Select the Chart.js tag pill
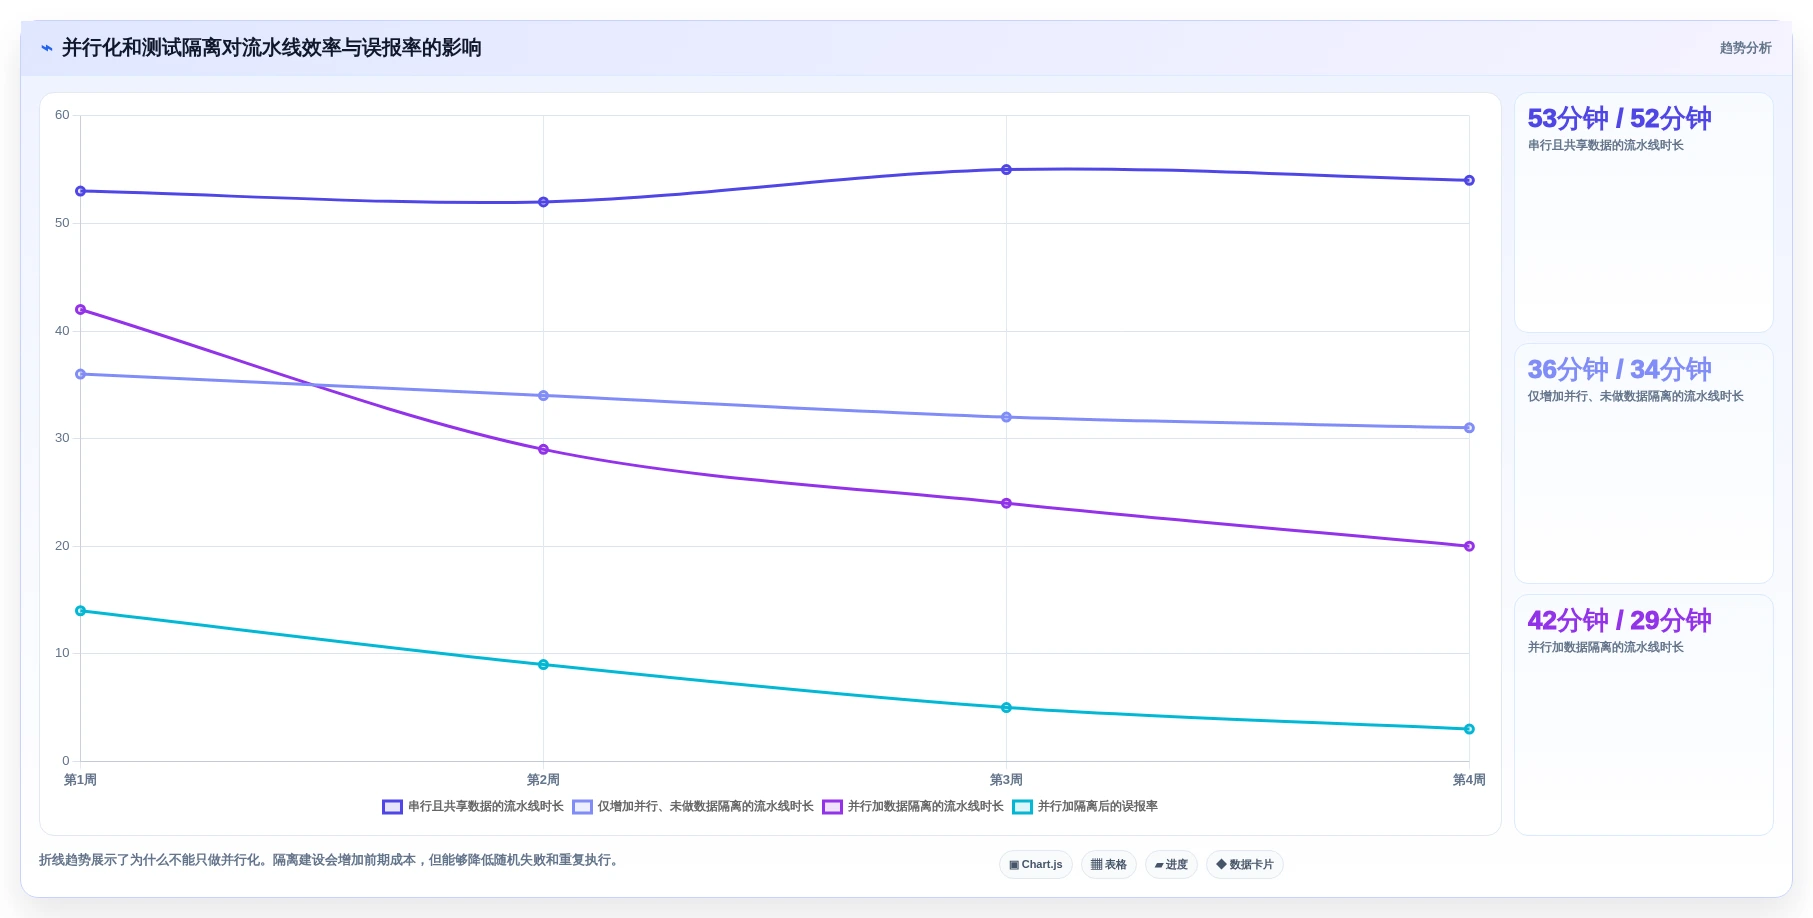This screenshot has width=1813, height=918. pos(1036,864)
